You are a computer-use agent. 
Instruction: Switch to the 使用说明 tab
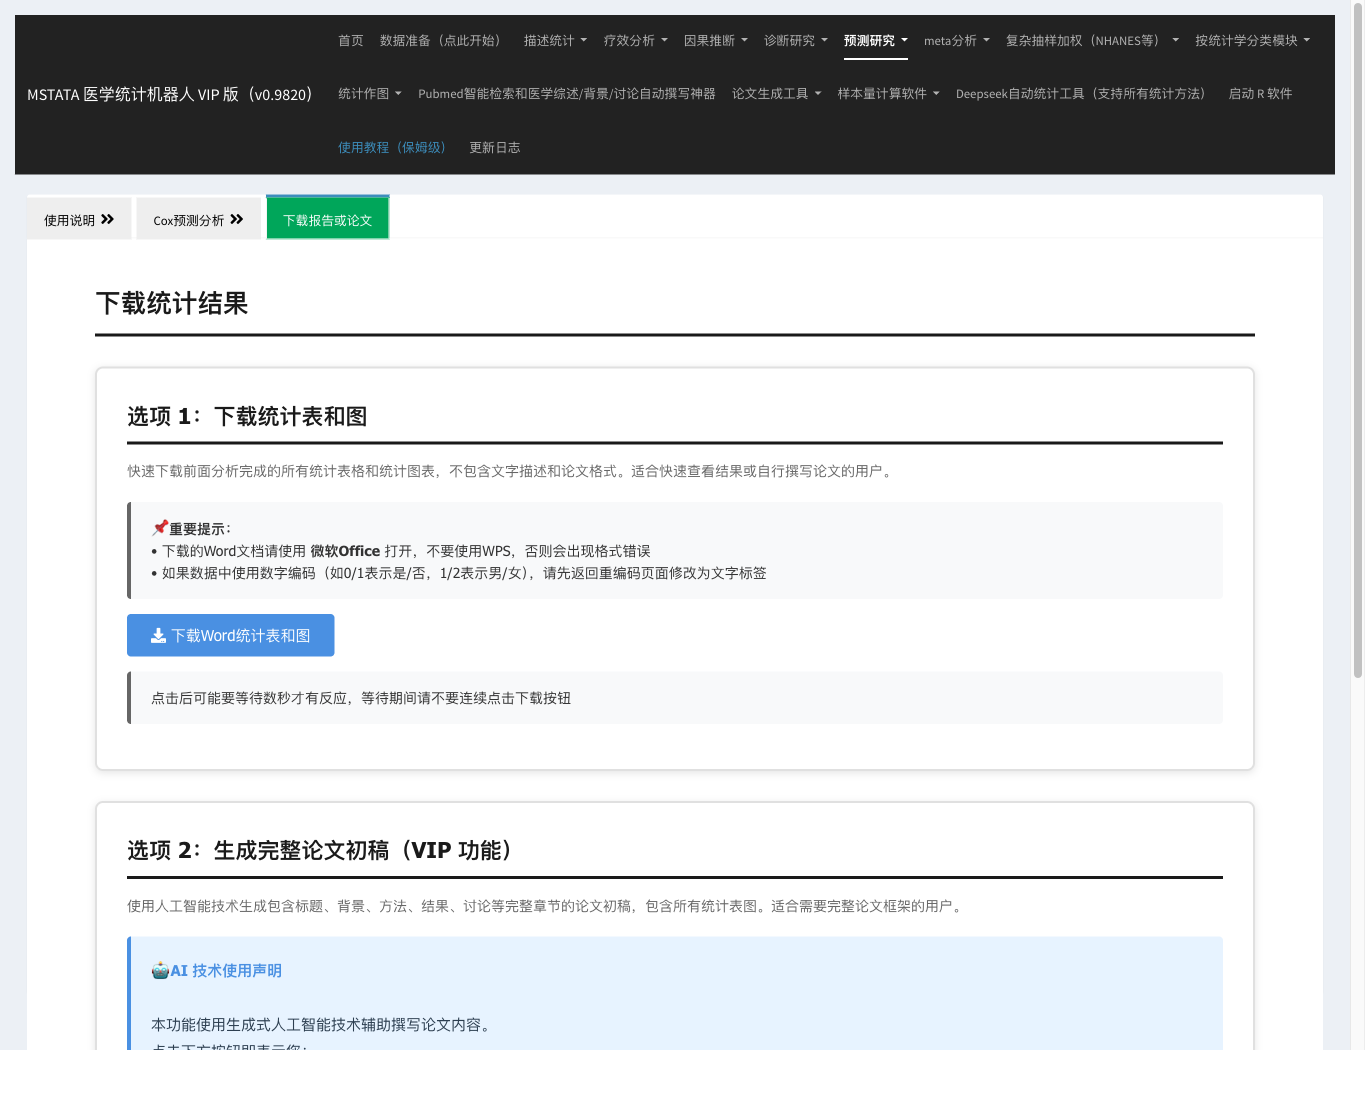[x=79, y=220]
